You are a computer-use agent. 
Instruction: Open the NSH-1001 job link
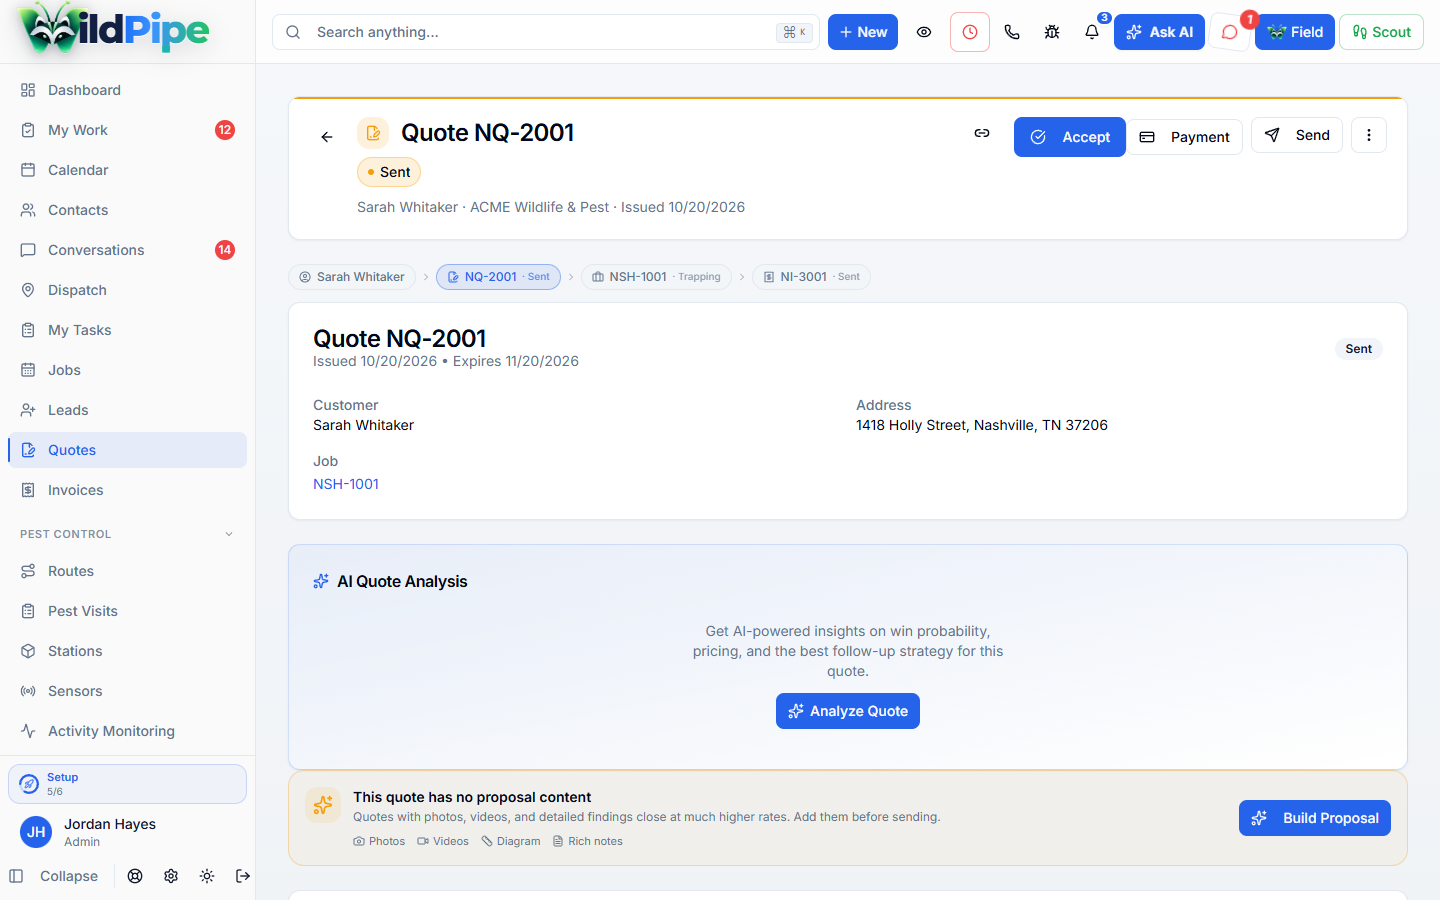(346, 484)
